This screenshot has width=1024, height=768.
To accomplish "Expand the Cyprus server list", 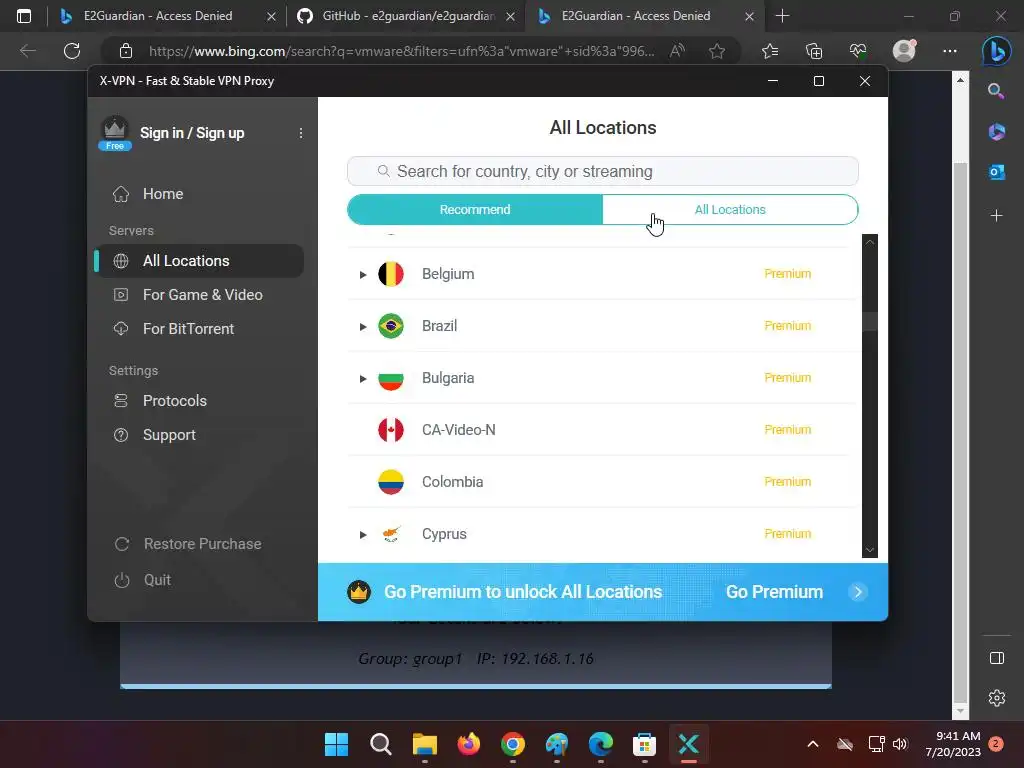I will [x=363, y=535].
